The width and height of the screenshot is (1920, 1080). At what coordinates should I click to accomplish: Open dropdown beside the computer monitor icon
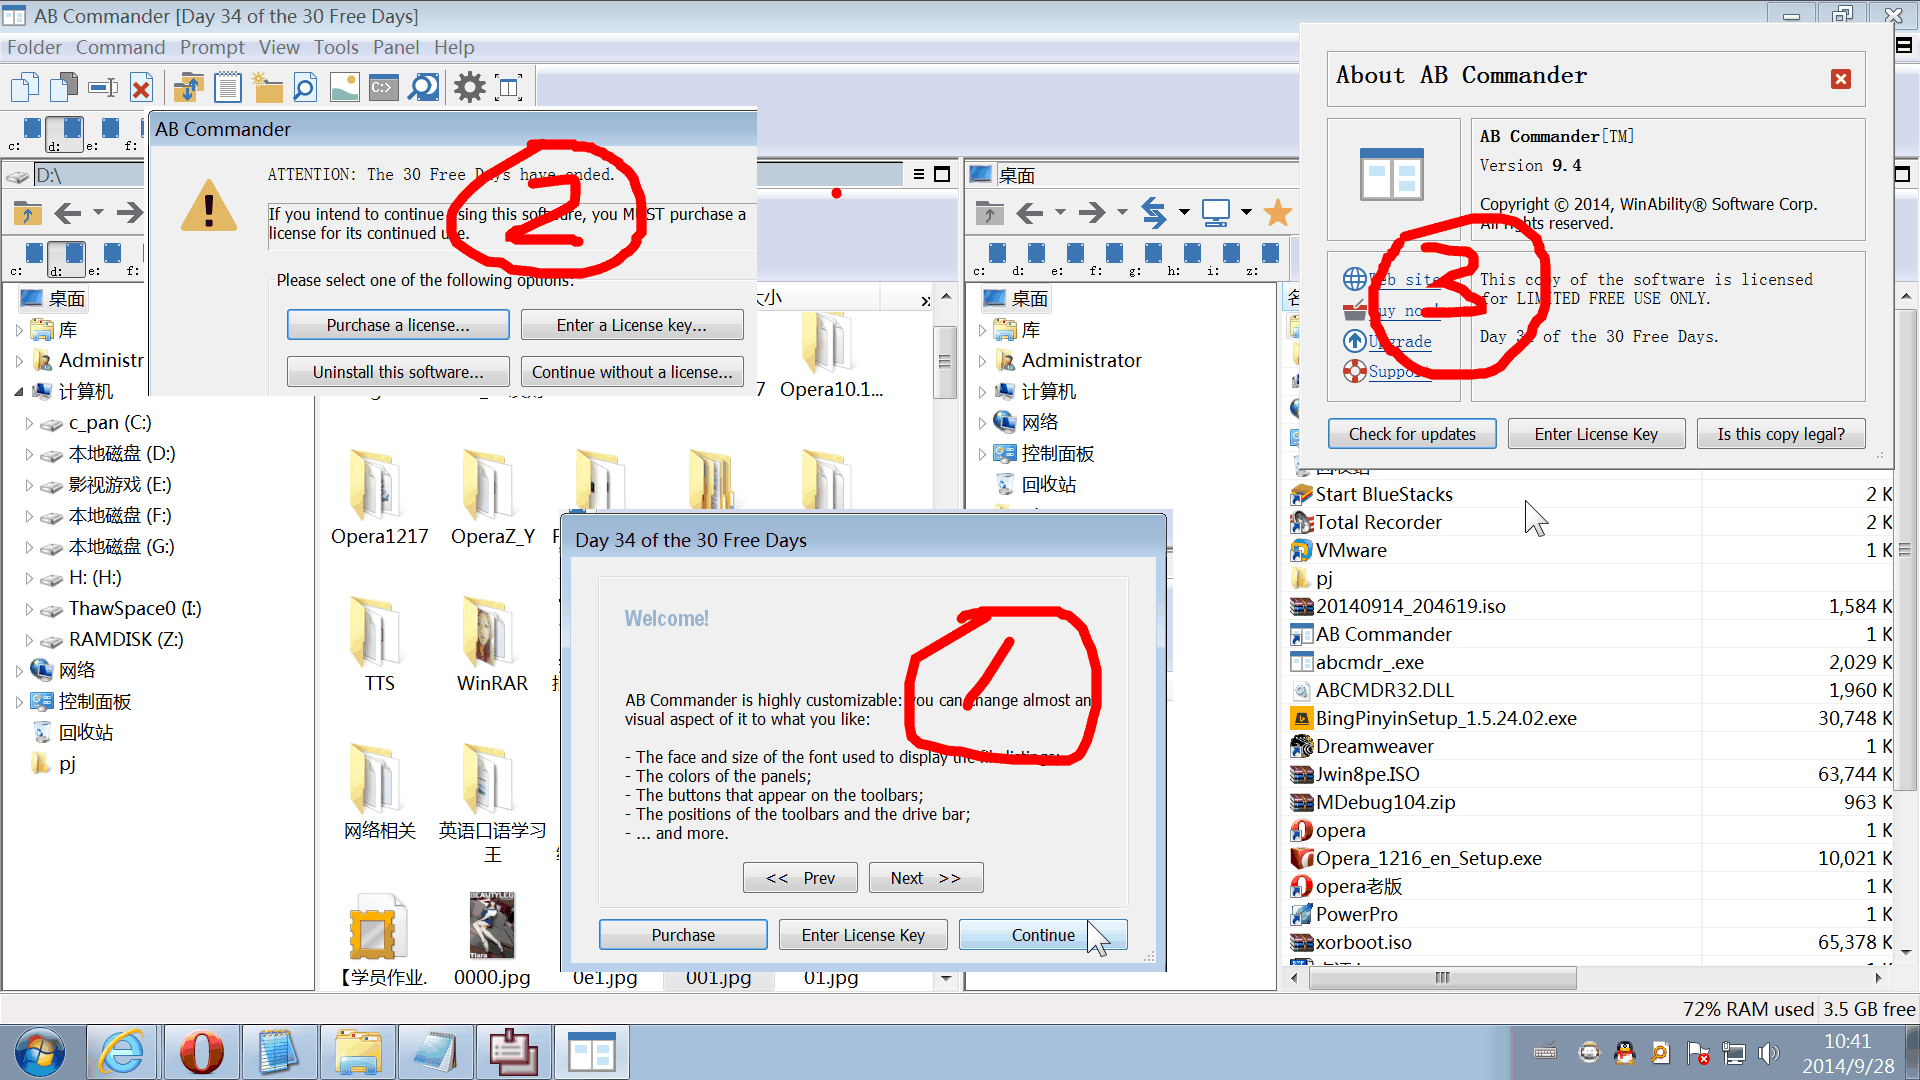tap(1246, 212)
